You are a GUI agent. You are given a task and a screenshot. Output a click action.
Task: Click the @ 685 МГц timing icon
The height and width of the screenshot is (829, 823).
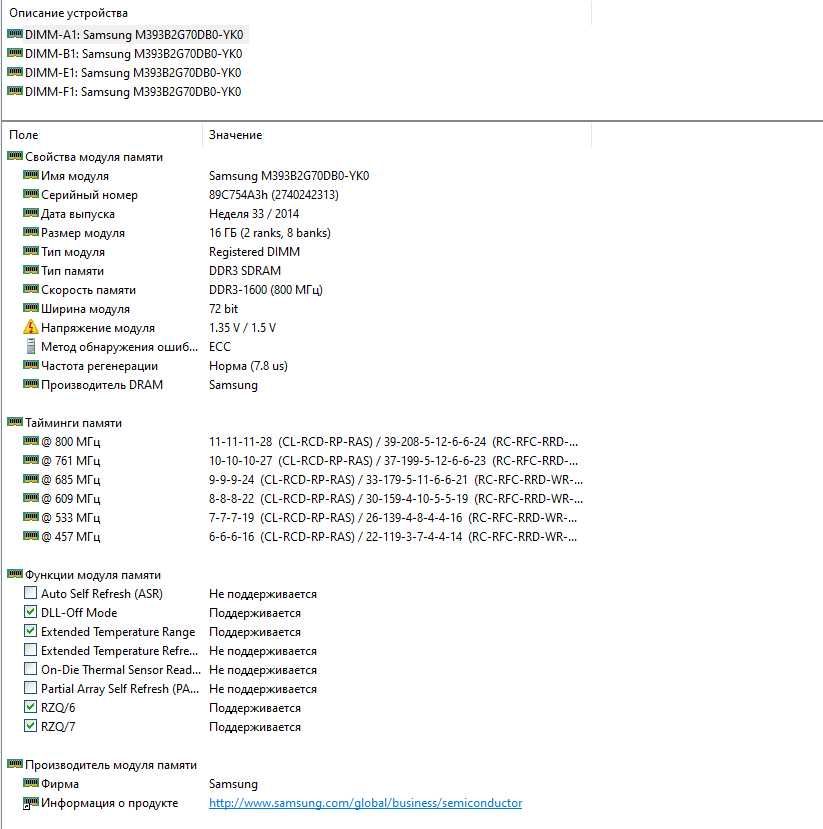tap(31, 480)
